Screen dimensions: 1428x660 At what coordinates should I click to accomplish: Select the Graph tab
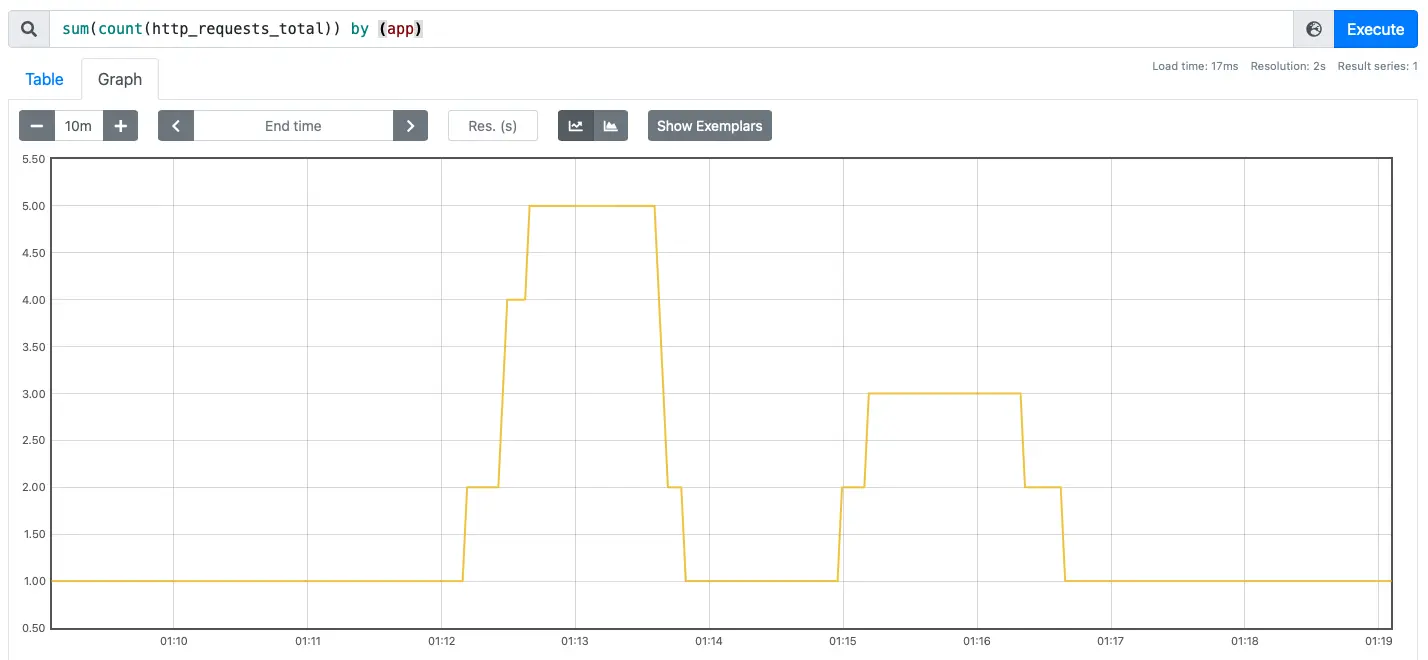tap(120, 79)
